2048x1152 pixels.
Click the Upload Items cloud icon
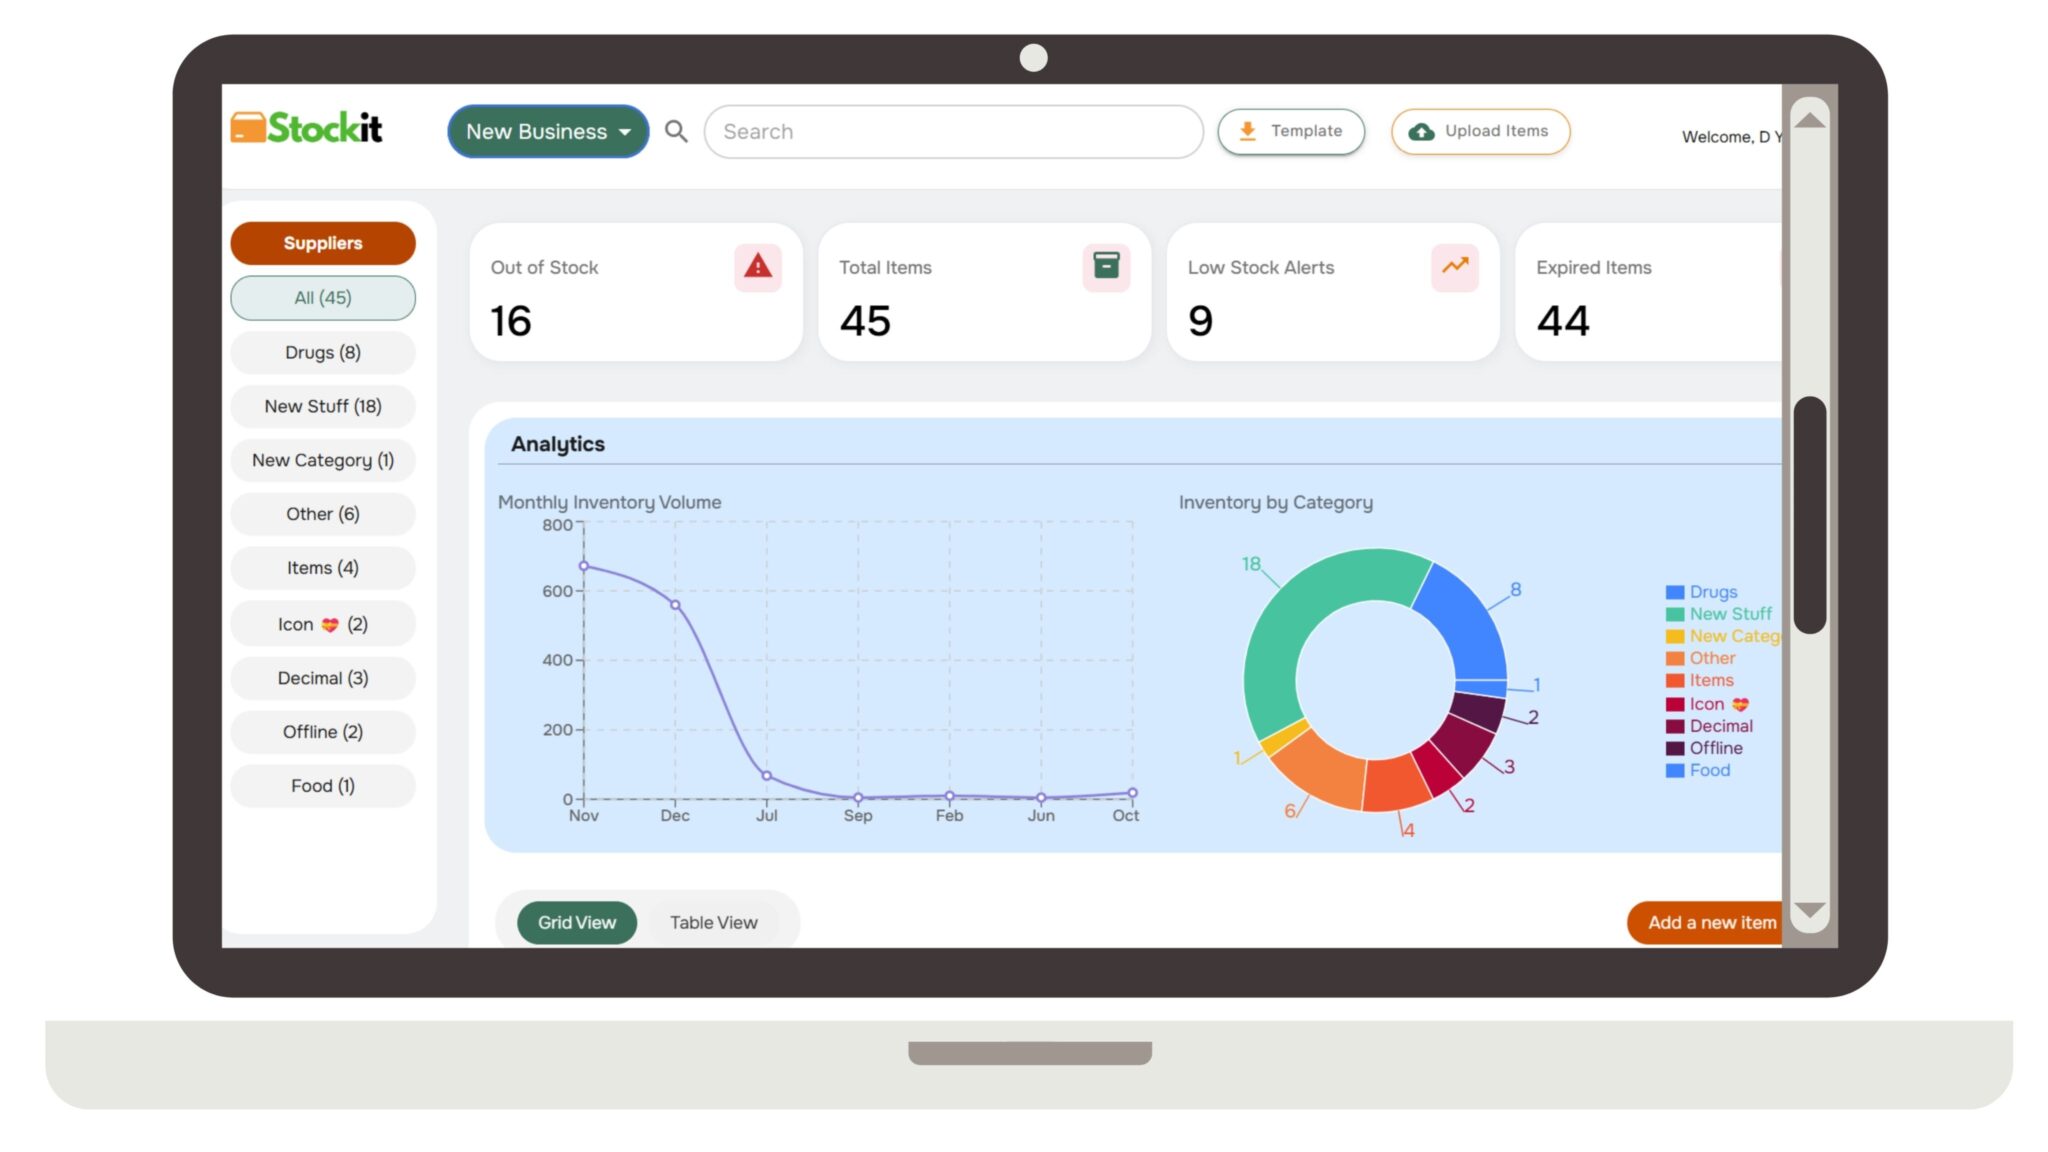click(x=1420, y=130)
